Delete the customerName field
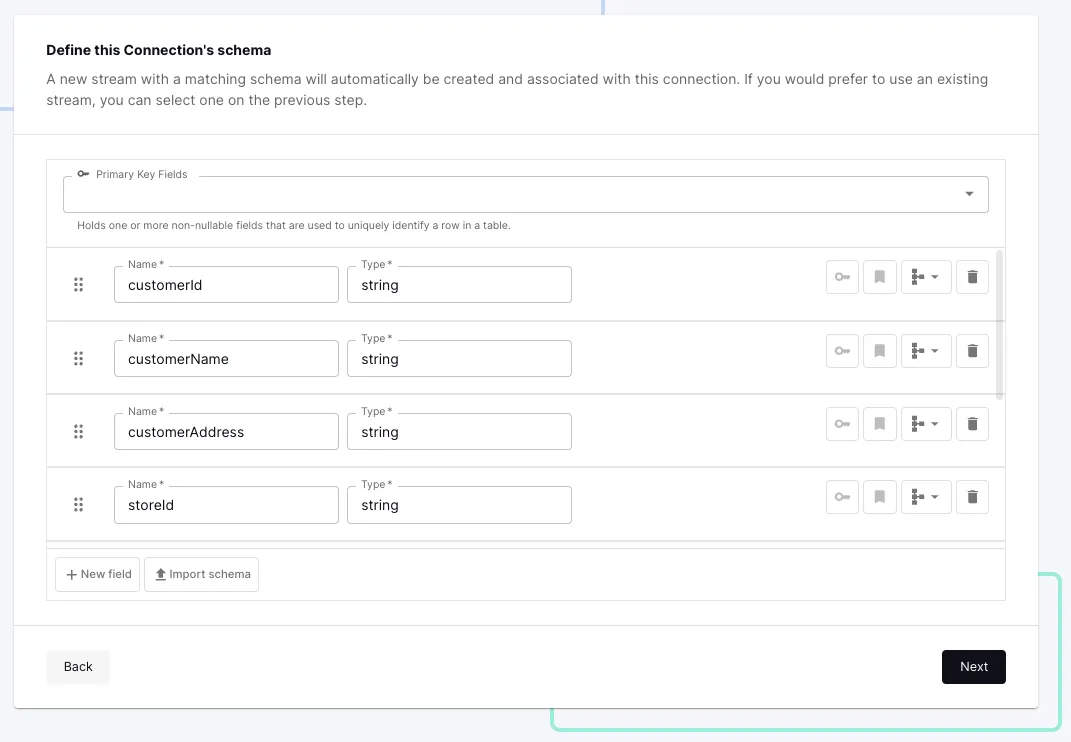 click(973, 351)
